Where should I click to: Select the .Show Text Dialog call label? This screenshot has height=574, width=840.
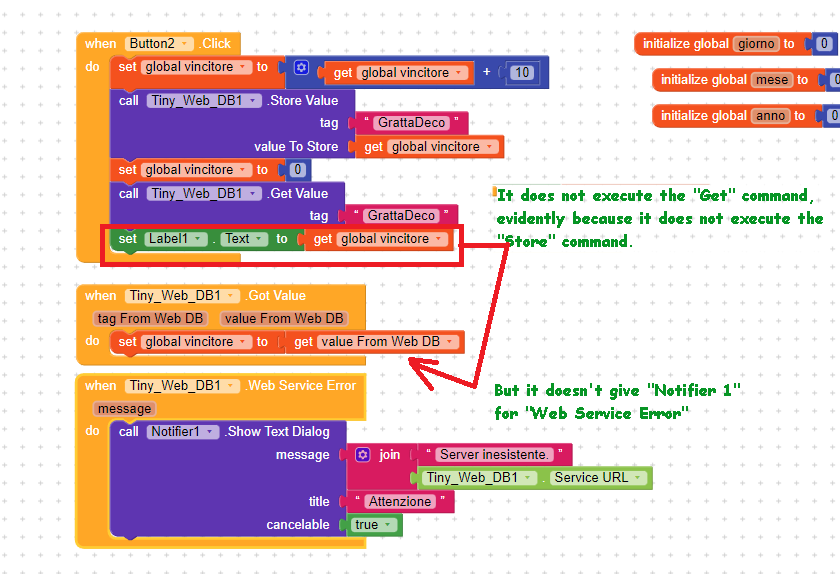pyautogui.click(x=277, y=432)
